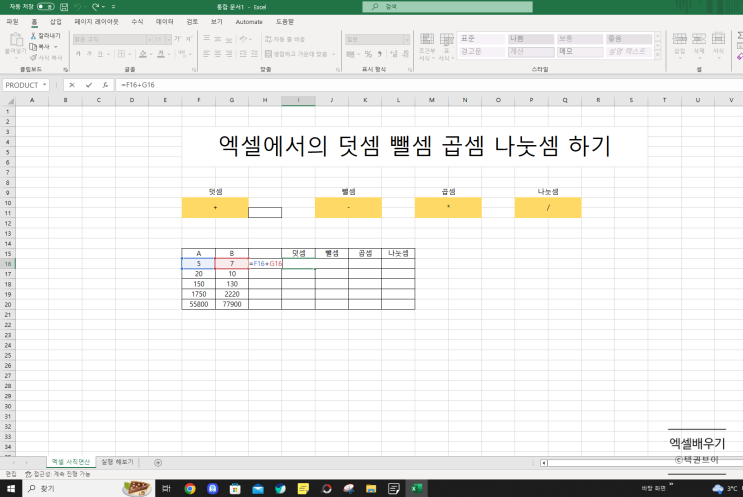This screenshot has width=743, height=497.
Task: Open Format as Table (표 서식)
Action: point(446,47)
